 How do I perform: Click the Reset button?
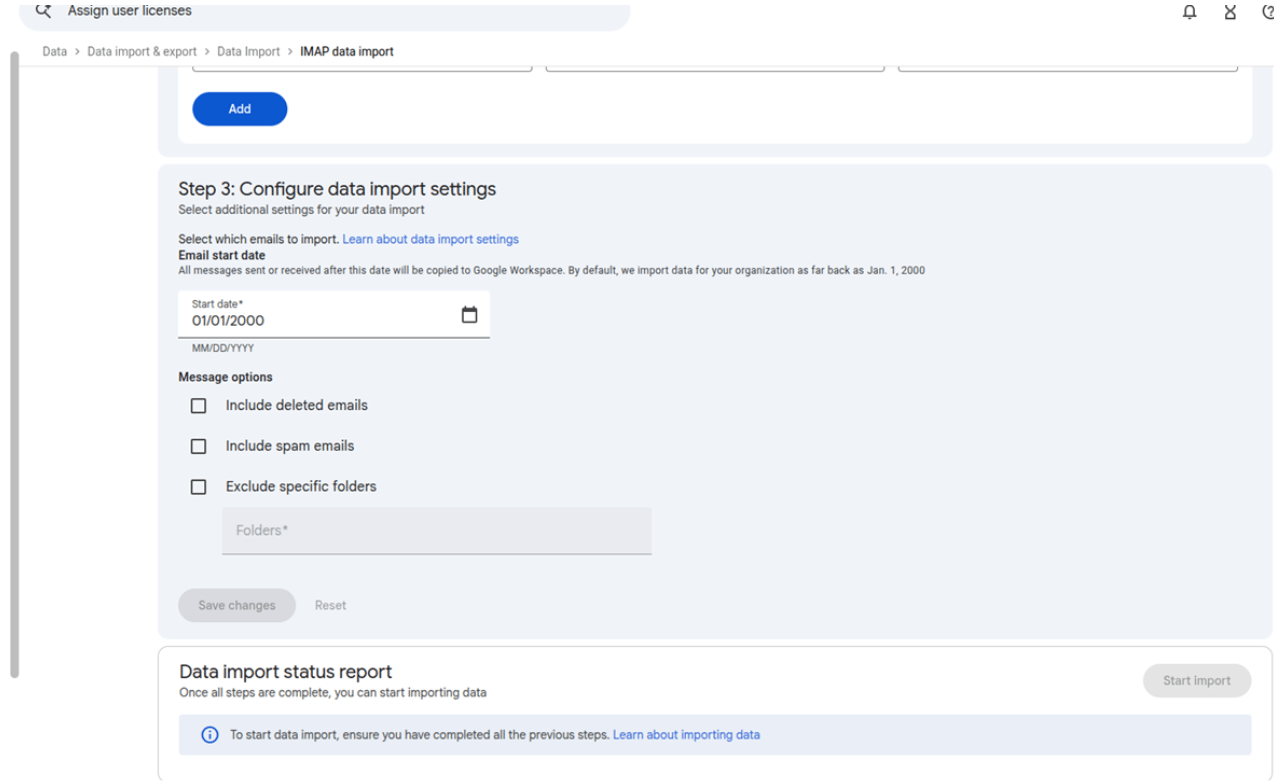pyautogui.click(x=330, y=605)
